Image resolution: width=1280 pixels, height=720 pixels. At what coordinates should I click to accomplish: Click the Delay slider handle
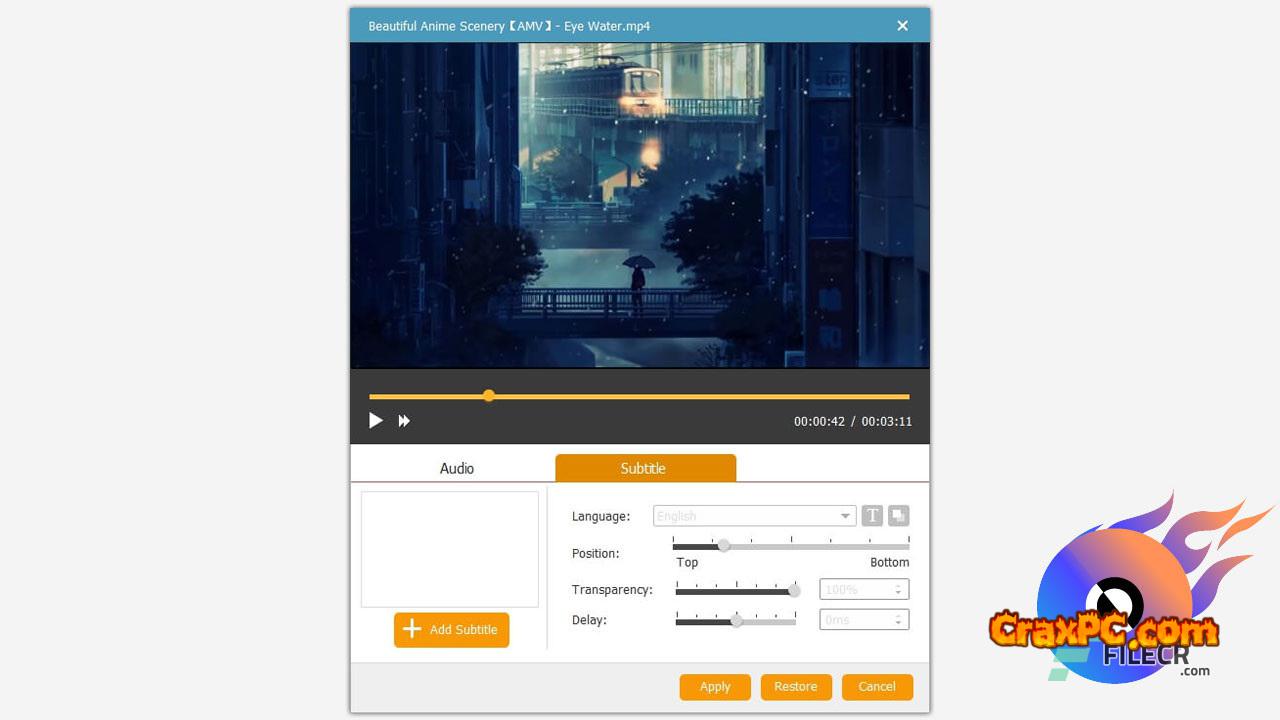click(737, 621)
